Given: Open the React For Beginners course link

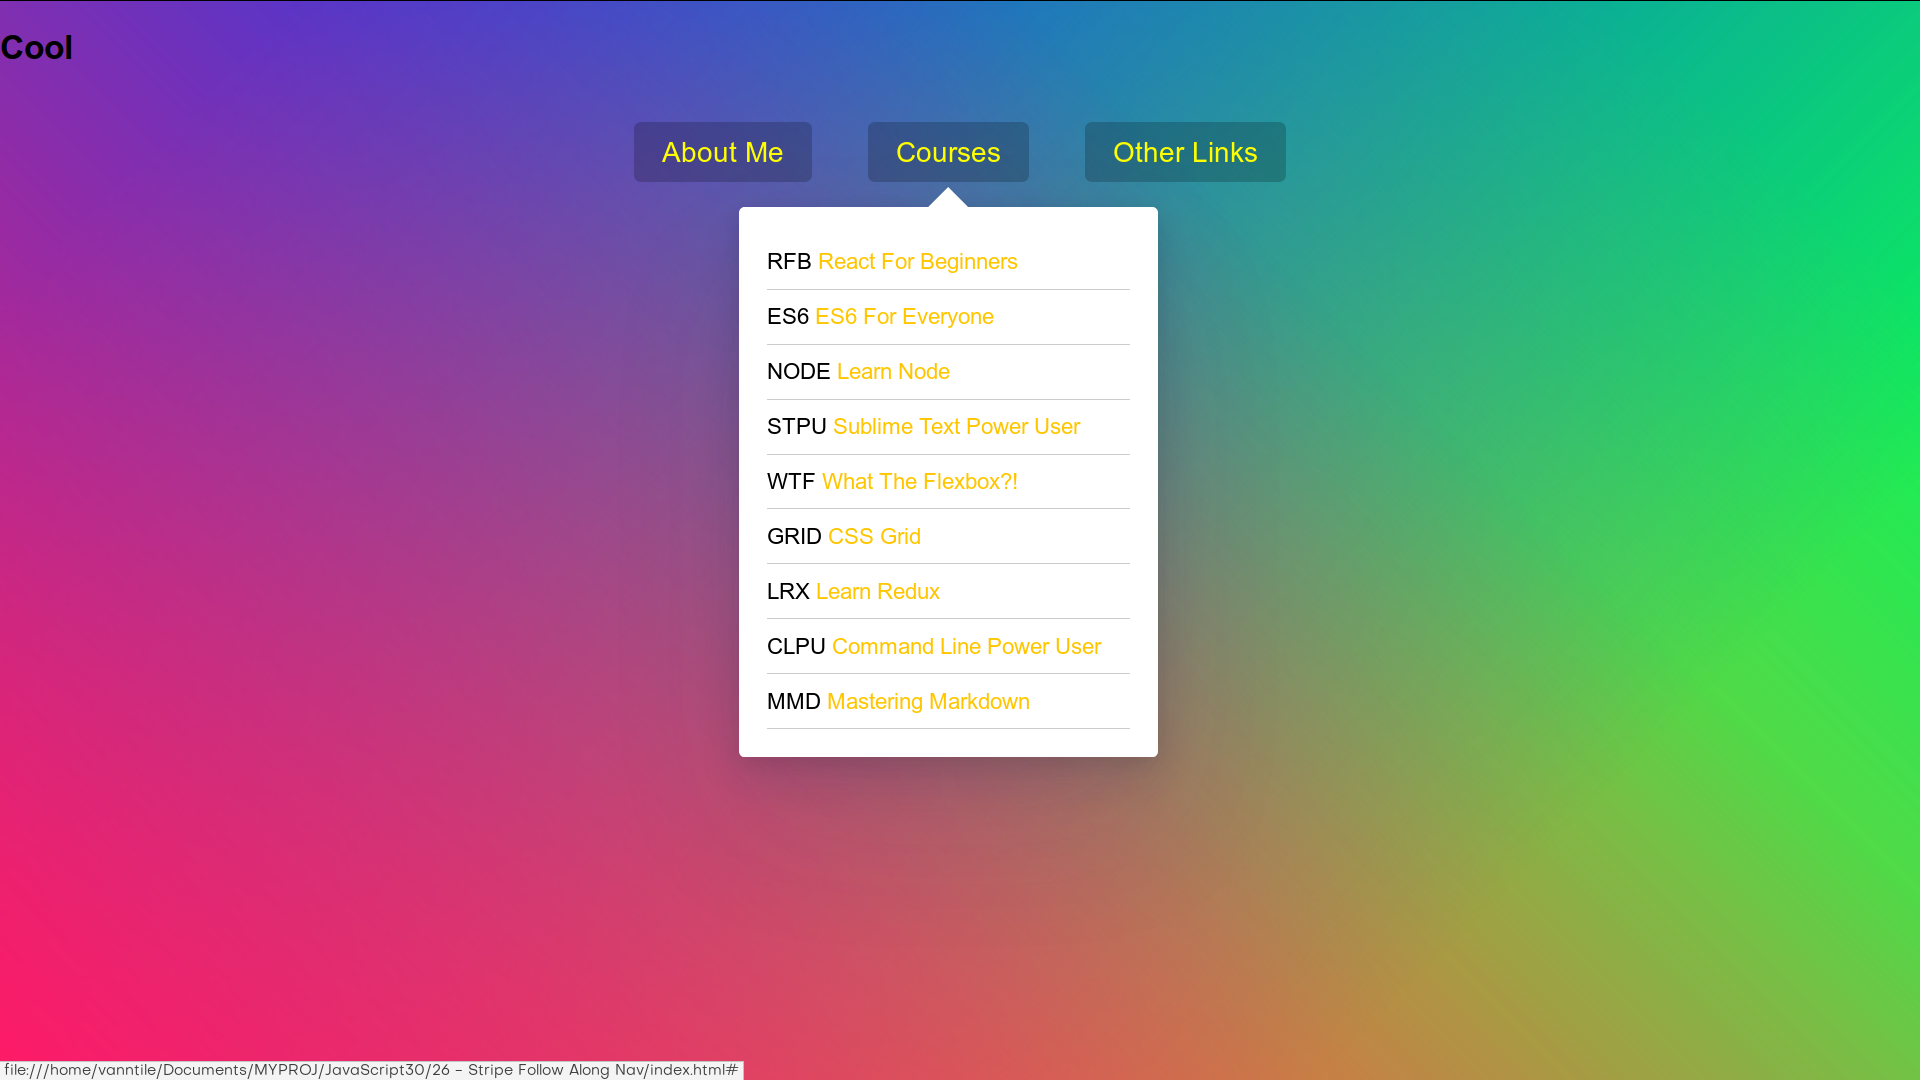Looking at the screenshot, I should 918,261.
